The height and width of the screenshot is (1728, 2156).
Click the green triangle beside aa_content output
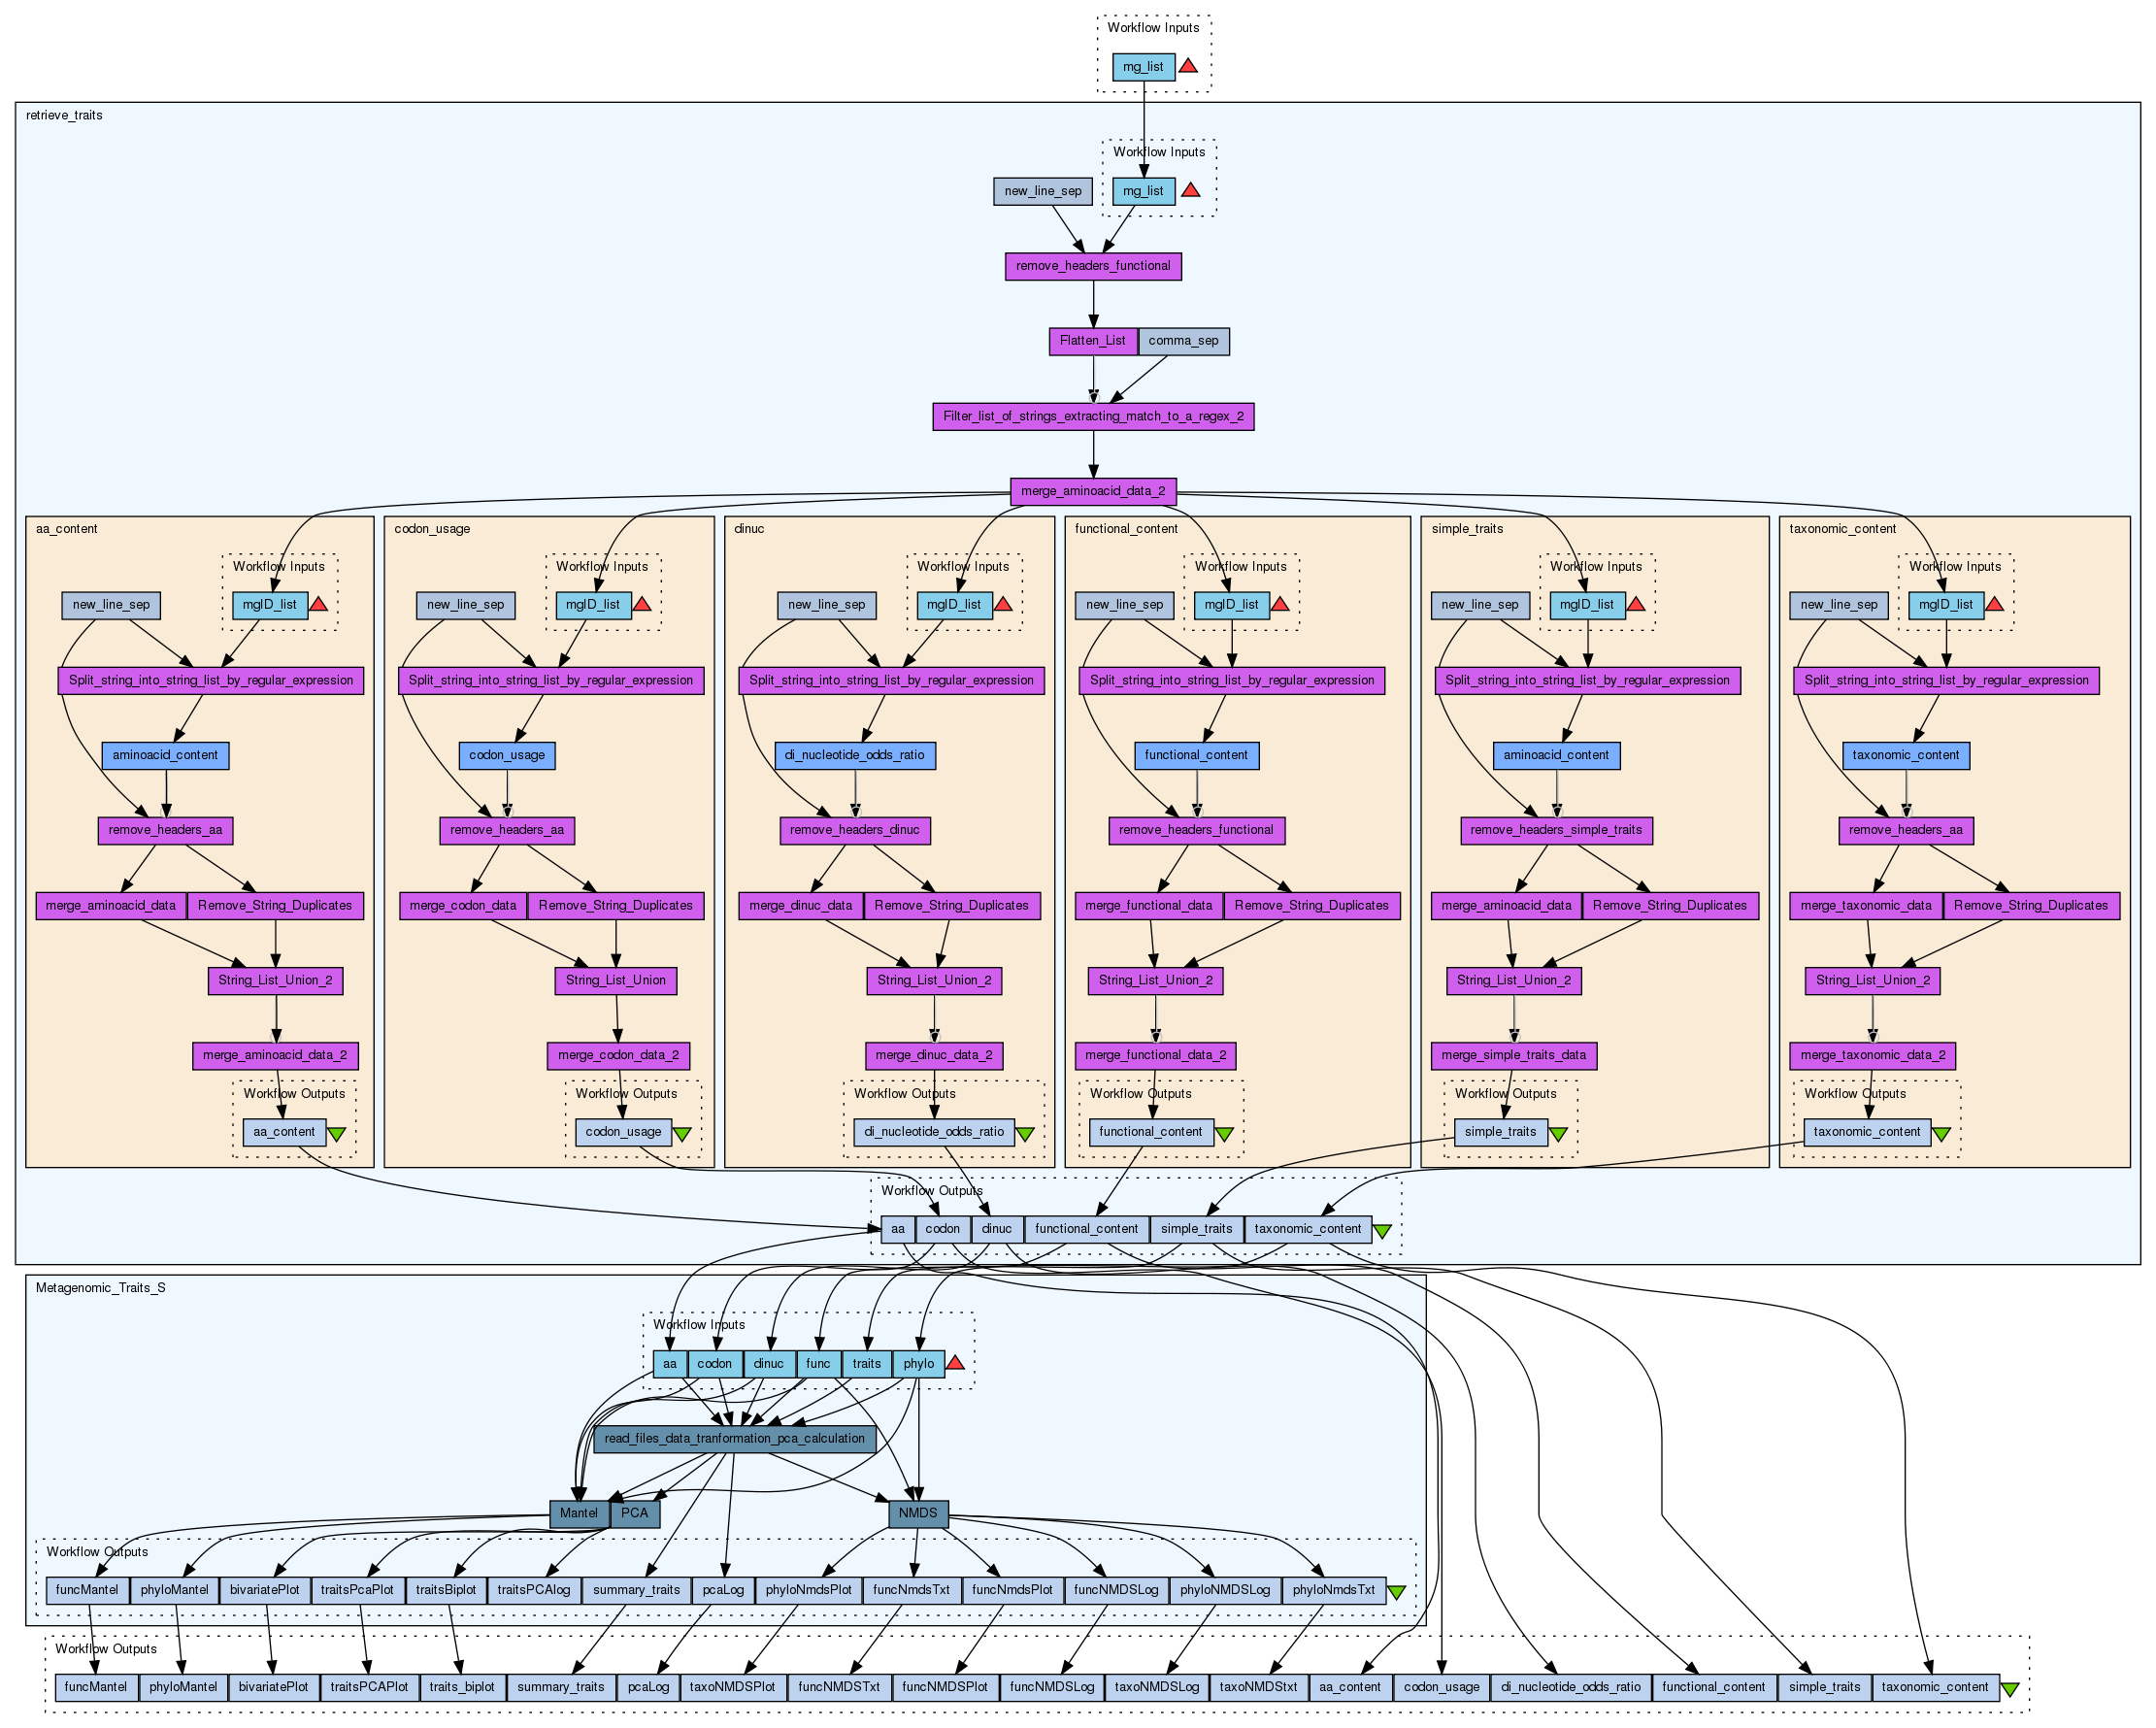(336, 1134)
